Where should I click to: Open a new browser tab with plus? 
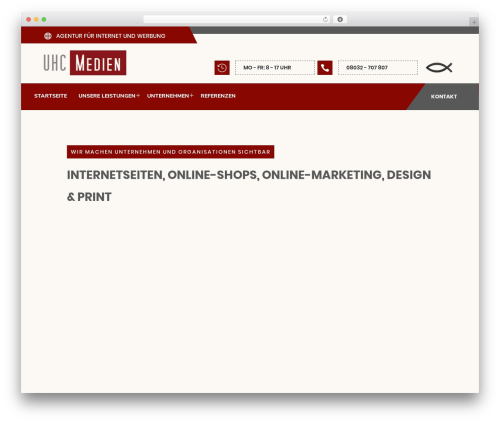pyautogui.click(x=474, y=22)
